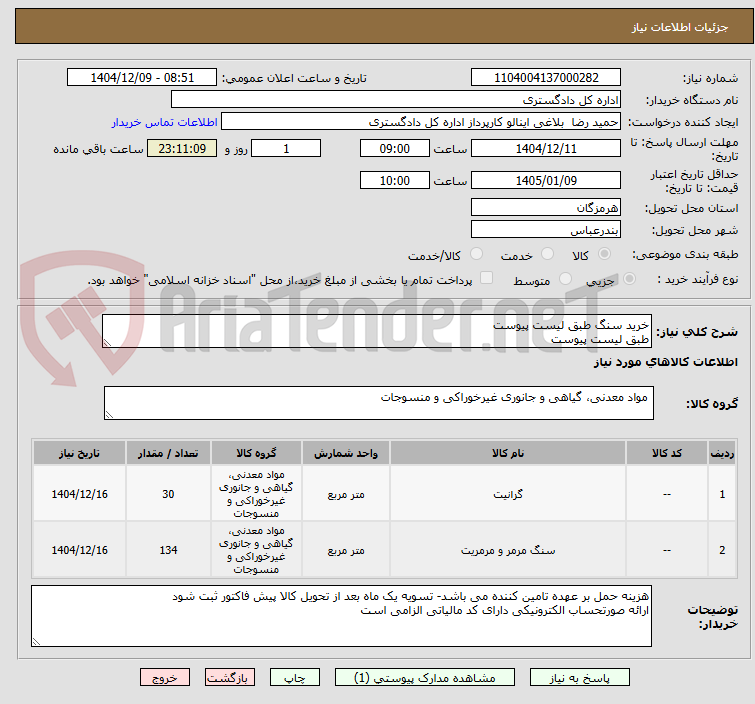
Task: Click the validity time field 10:00
Action: pos(395,180)
